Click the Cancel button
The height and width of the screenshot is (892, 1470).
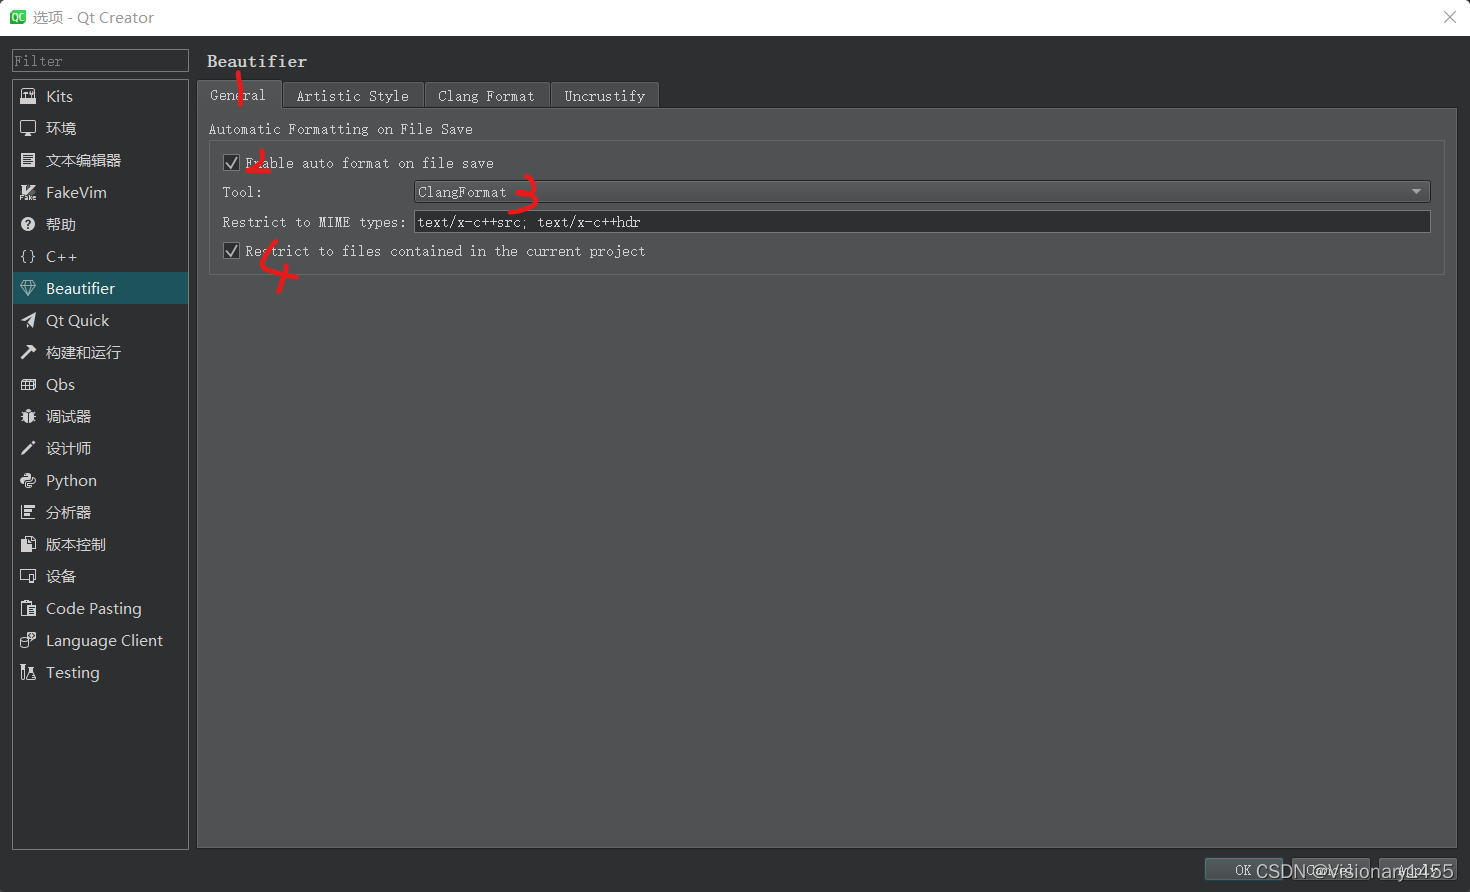tap(1331, 870)
